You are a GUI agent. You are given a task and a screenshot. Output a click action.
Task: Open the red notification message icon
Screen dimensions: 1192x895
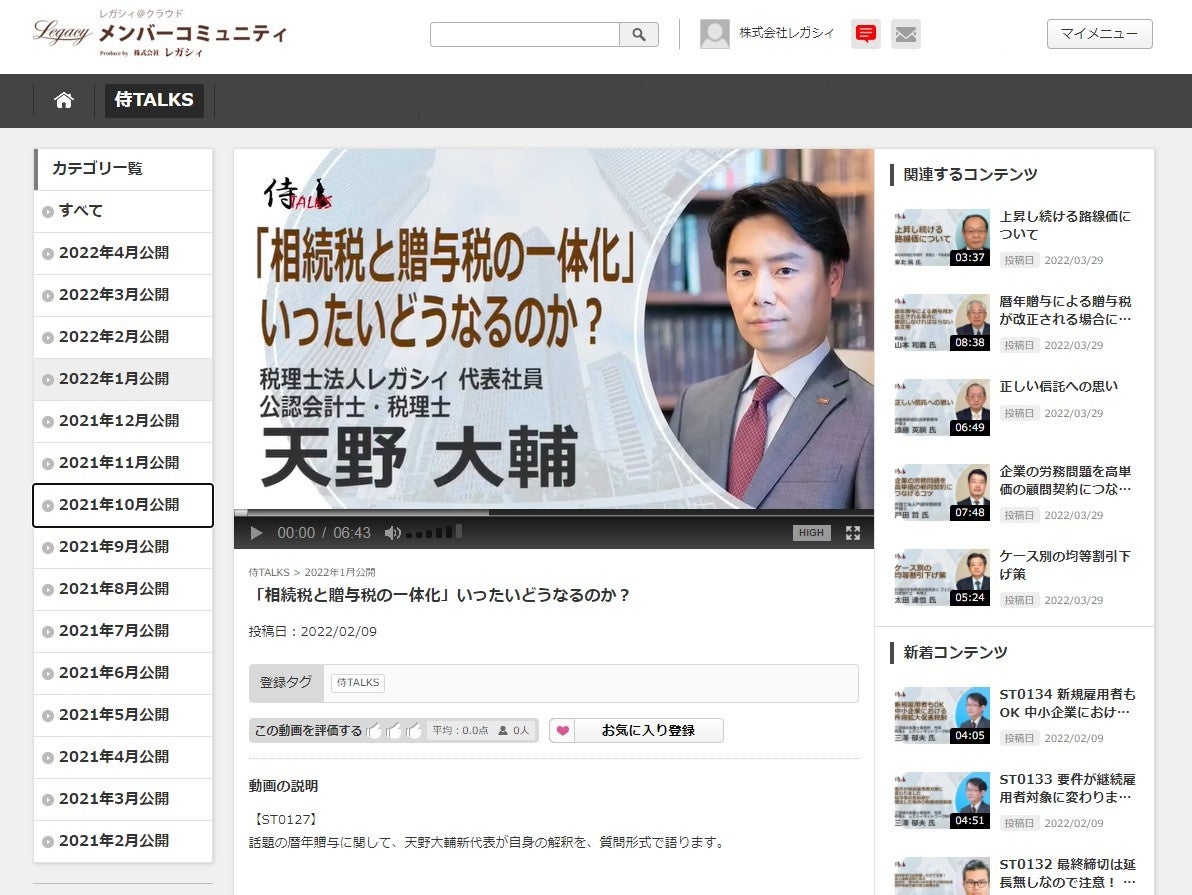click(865, 33)
